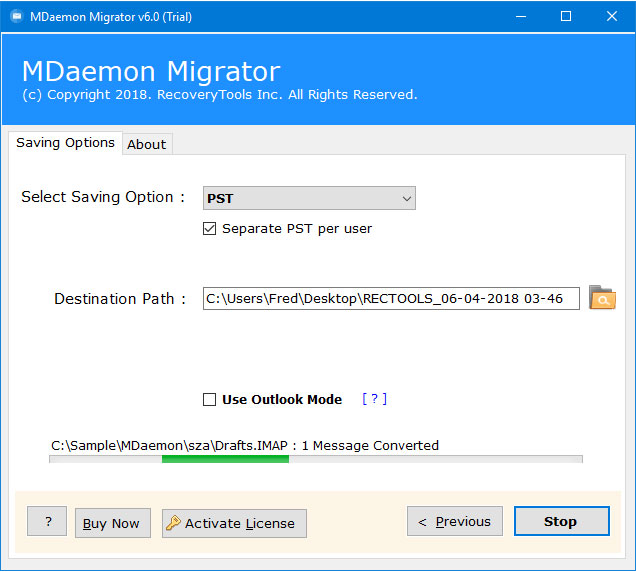Click the 'Select Saving Option :' label
Viewport: 636px width, 572px height.
[103, 197]
